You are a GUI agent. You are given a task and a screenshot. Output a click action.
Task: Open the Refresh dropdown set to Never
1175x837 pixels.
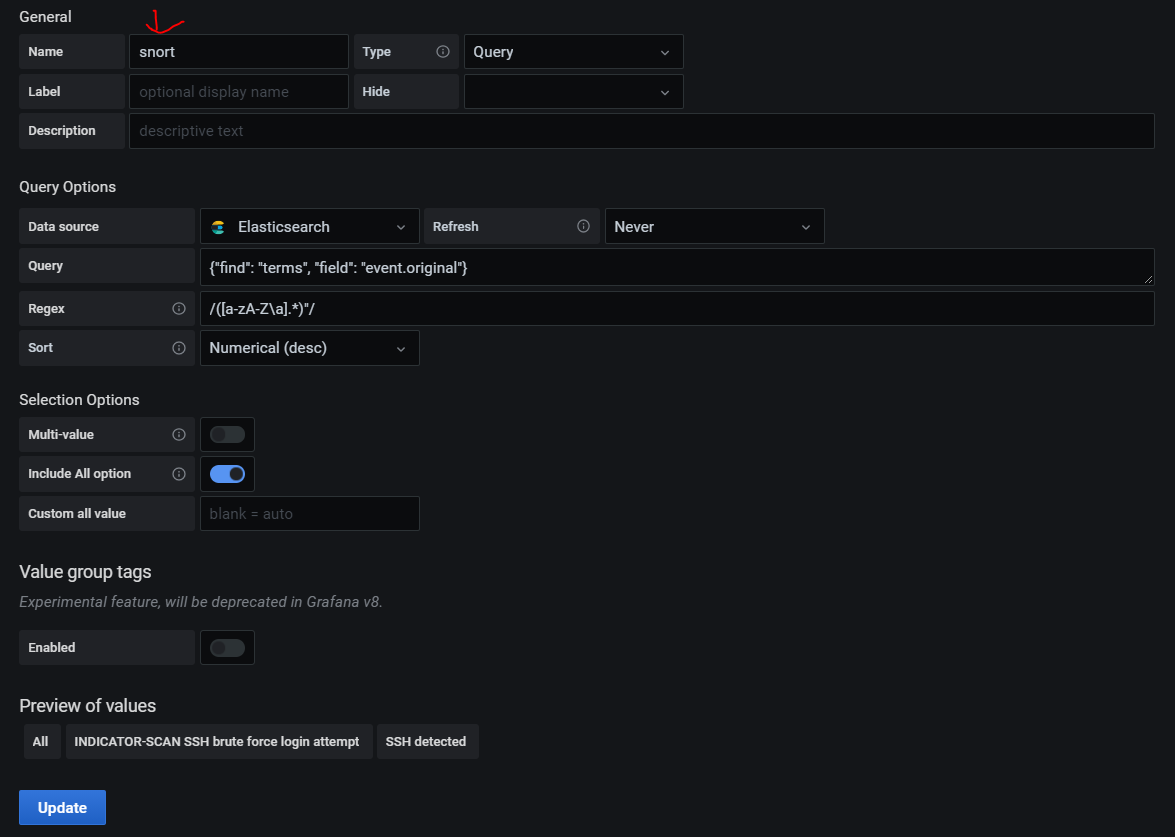[714, 226]
